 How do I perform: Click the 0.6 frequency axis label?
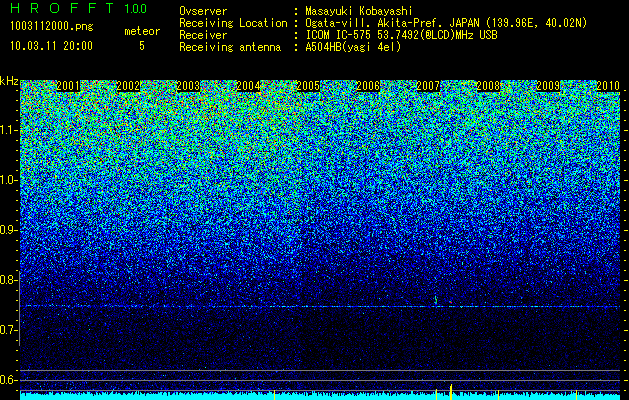pos(8,380)
